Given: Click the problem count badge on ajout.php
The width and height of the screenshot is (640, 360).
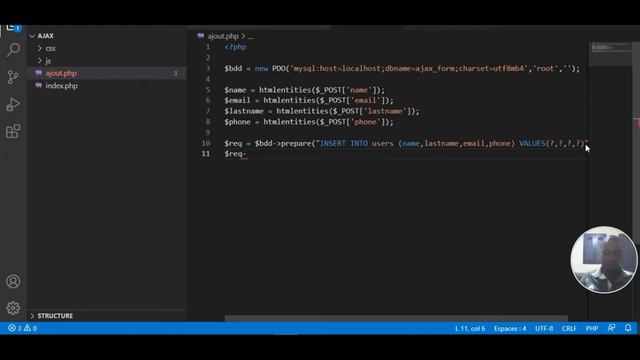Looking at the screenshot, I should click(x=176, y=73).
